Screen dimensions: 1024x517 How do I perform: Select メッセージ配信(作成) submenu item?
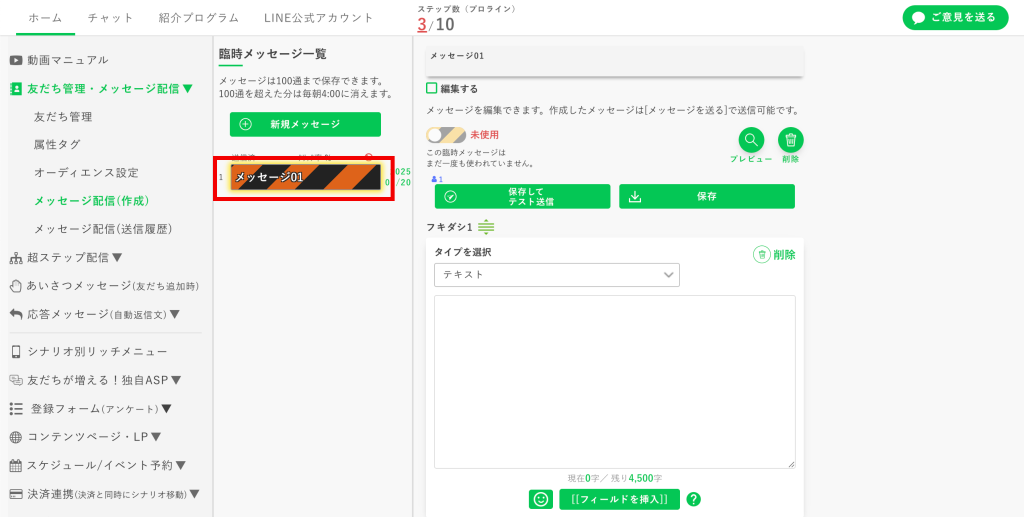click(92, 201)
